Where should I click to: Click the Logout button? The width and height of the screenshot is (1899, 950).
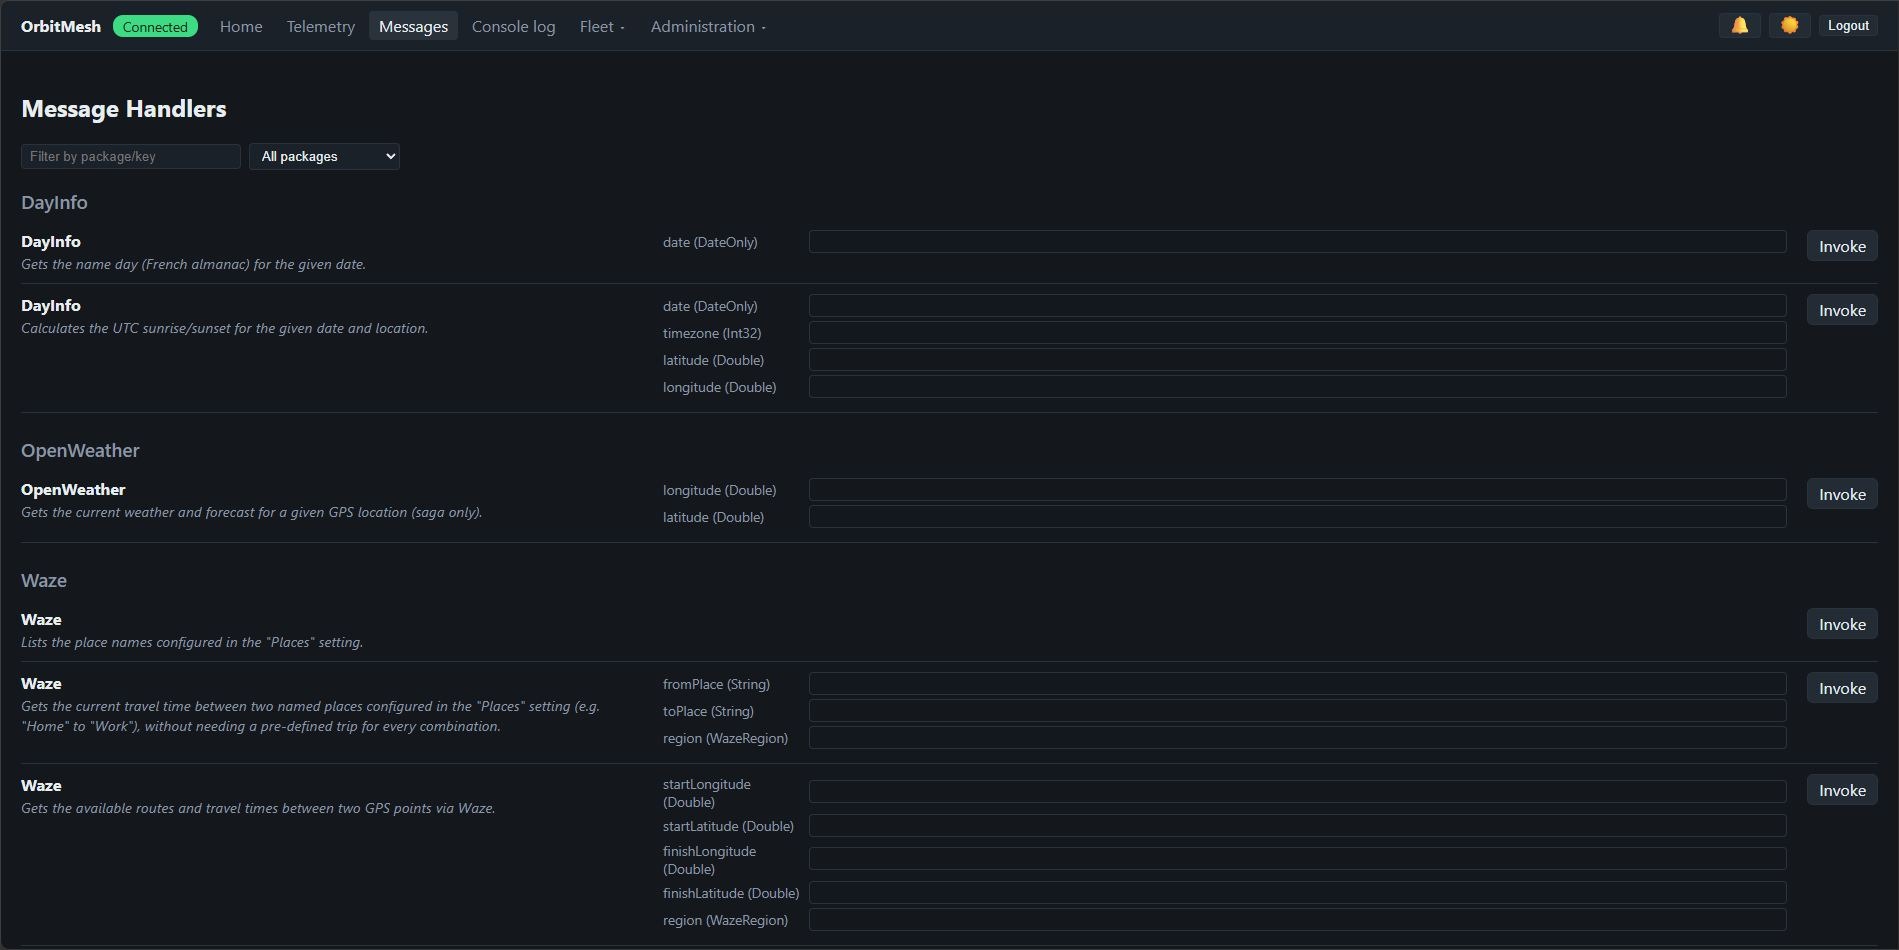click(1848, 26)
